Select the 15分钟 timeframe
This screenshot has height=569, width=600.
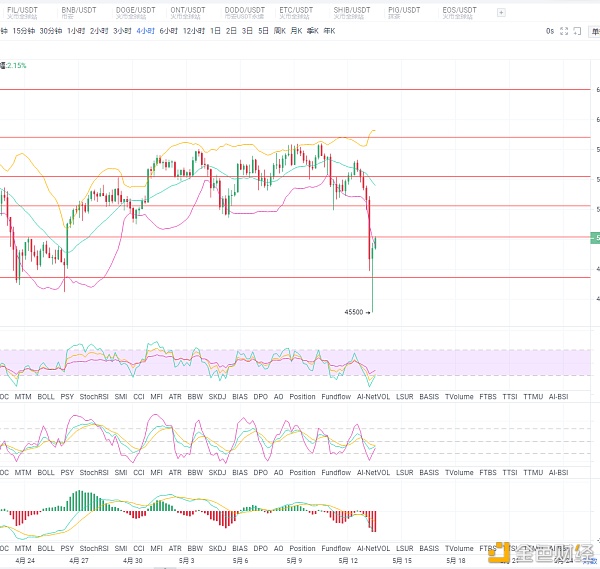[x=22, y=31]
